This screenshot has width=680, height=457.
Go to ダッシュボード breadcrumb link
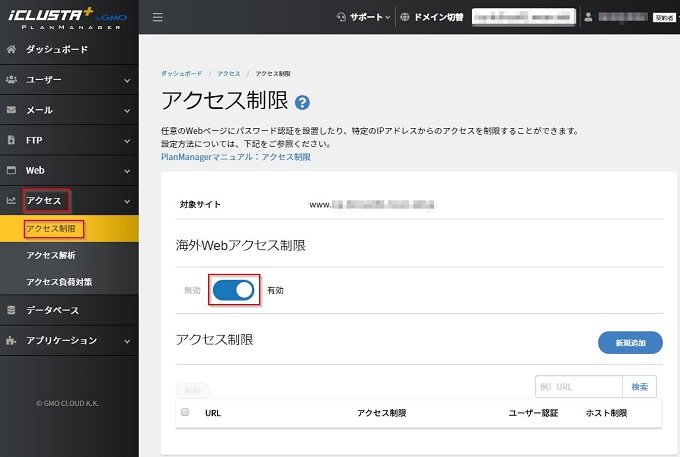coord(181,74)
